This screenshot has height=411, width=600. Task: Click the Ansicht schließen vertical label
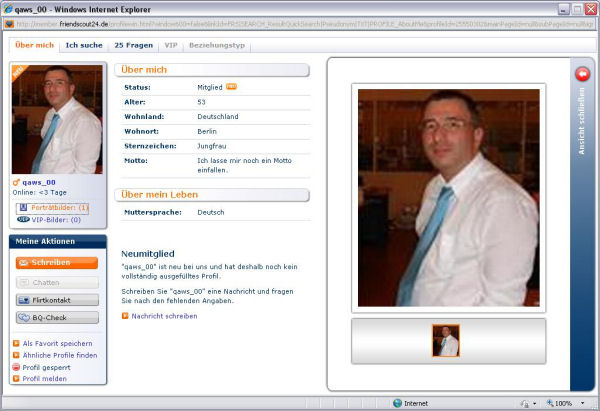582,121
